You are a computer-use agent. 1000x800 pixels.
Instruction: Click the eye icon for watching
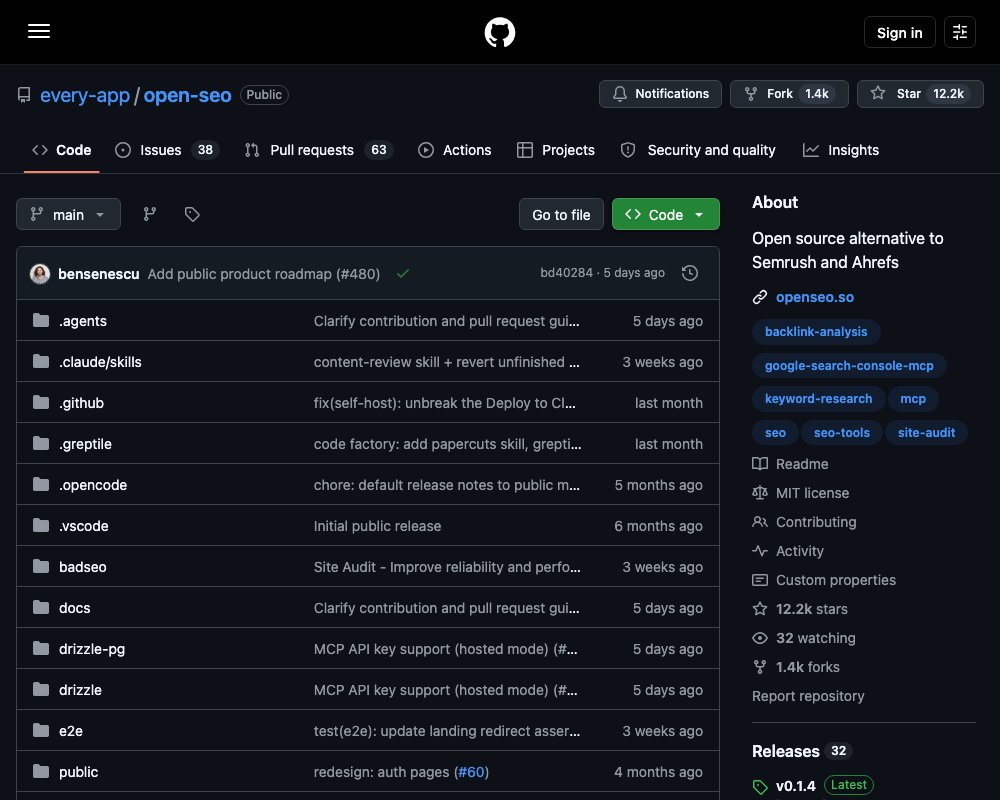(760, 638)
